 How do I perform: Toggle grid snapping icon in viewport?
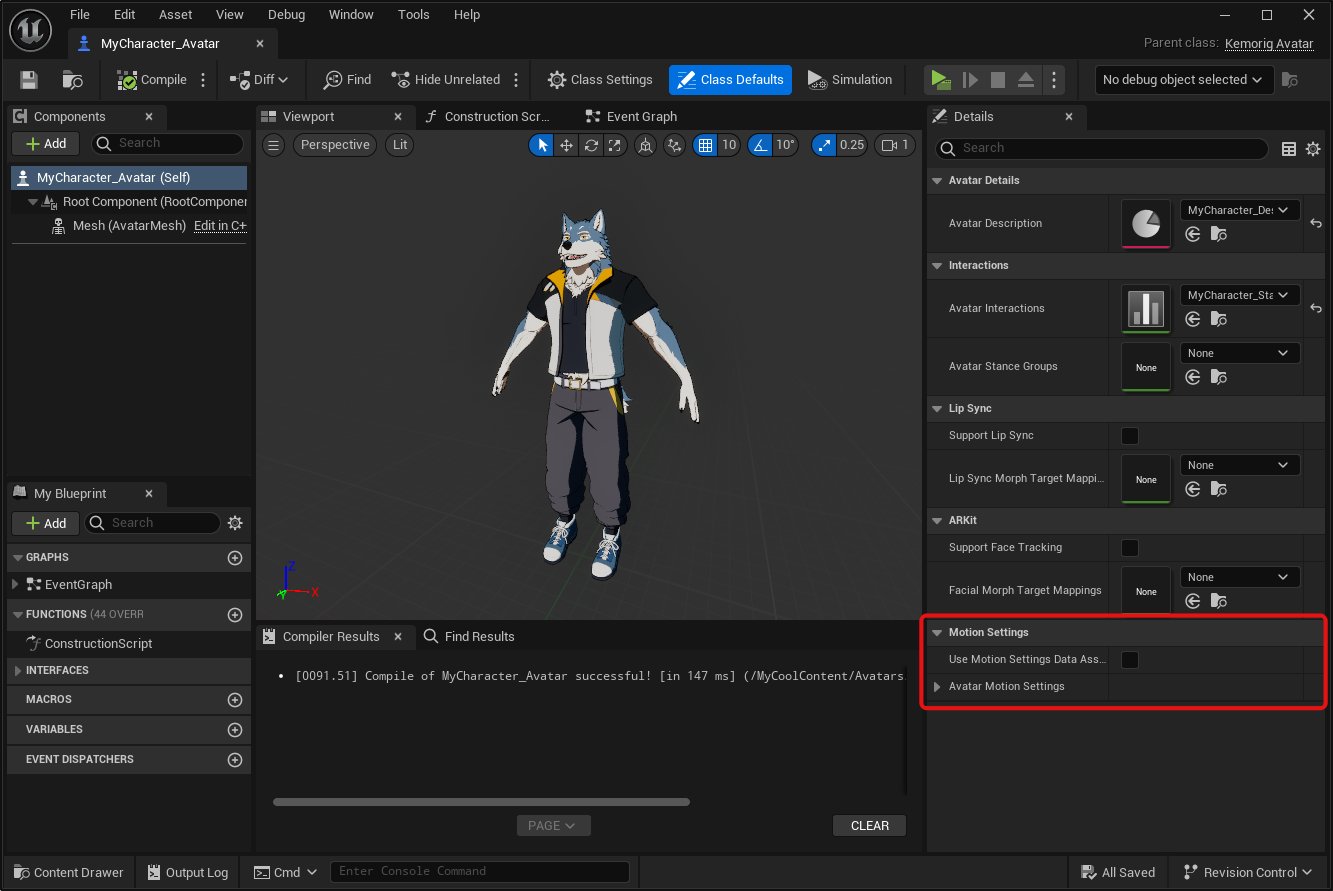(706, 145)
